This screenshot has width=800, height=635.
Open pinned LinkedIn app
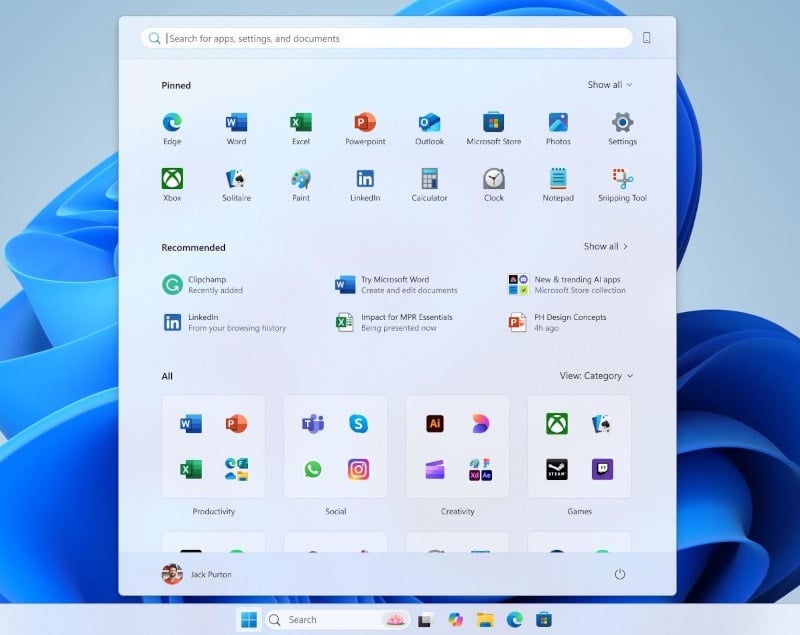365,185
